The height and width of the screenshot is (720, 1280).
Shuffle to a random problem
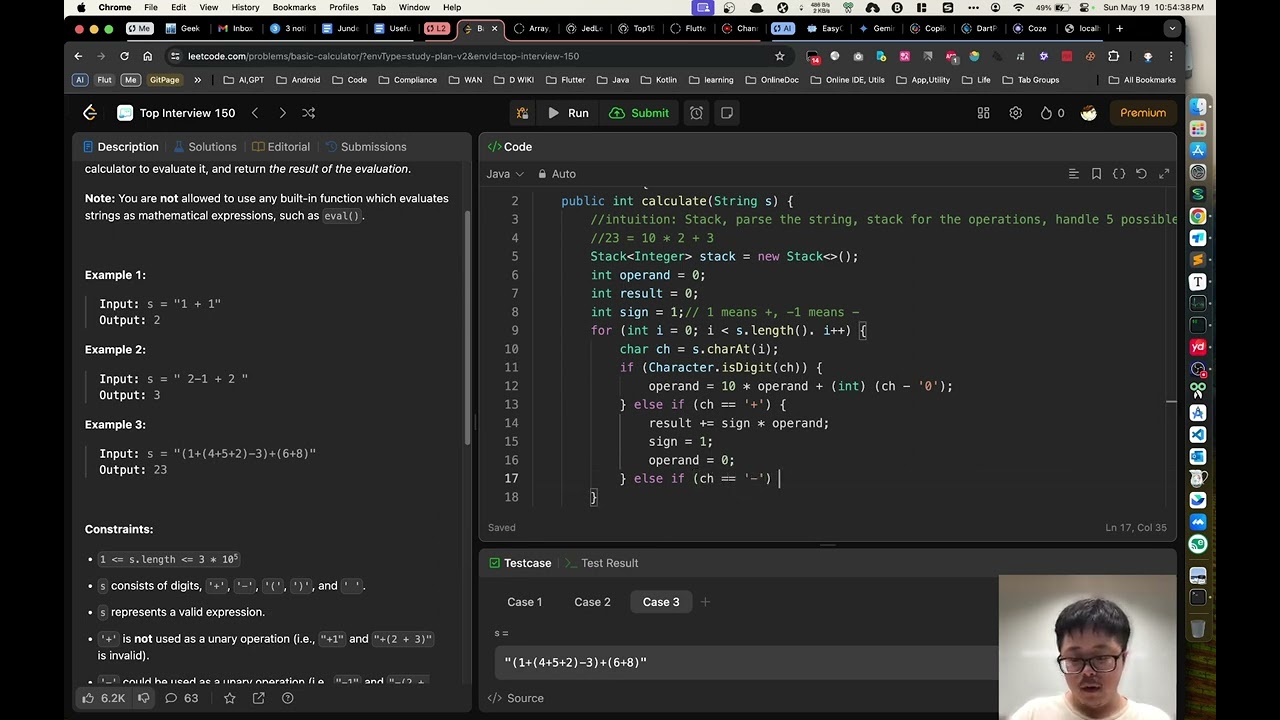coord(308,113)
